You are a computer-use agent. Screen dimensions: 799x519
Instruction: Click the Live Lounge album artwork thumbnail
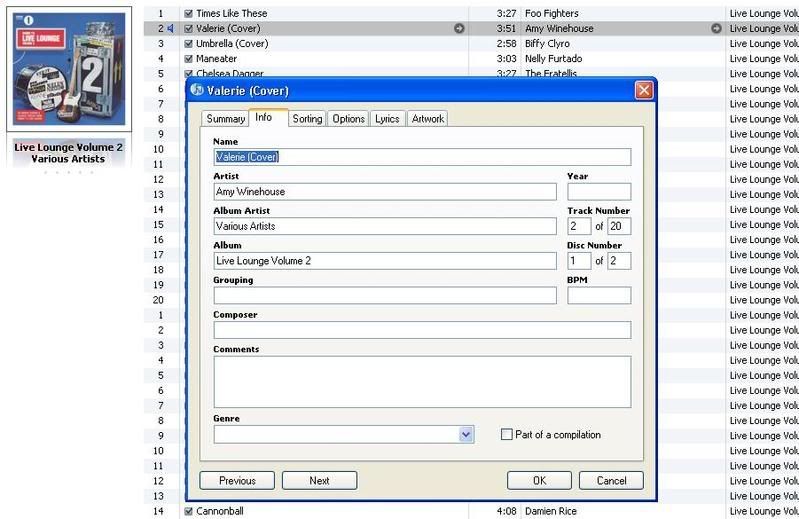point(69,69)
